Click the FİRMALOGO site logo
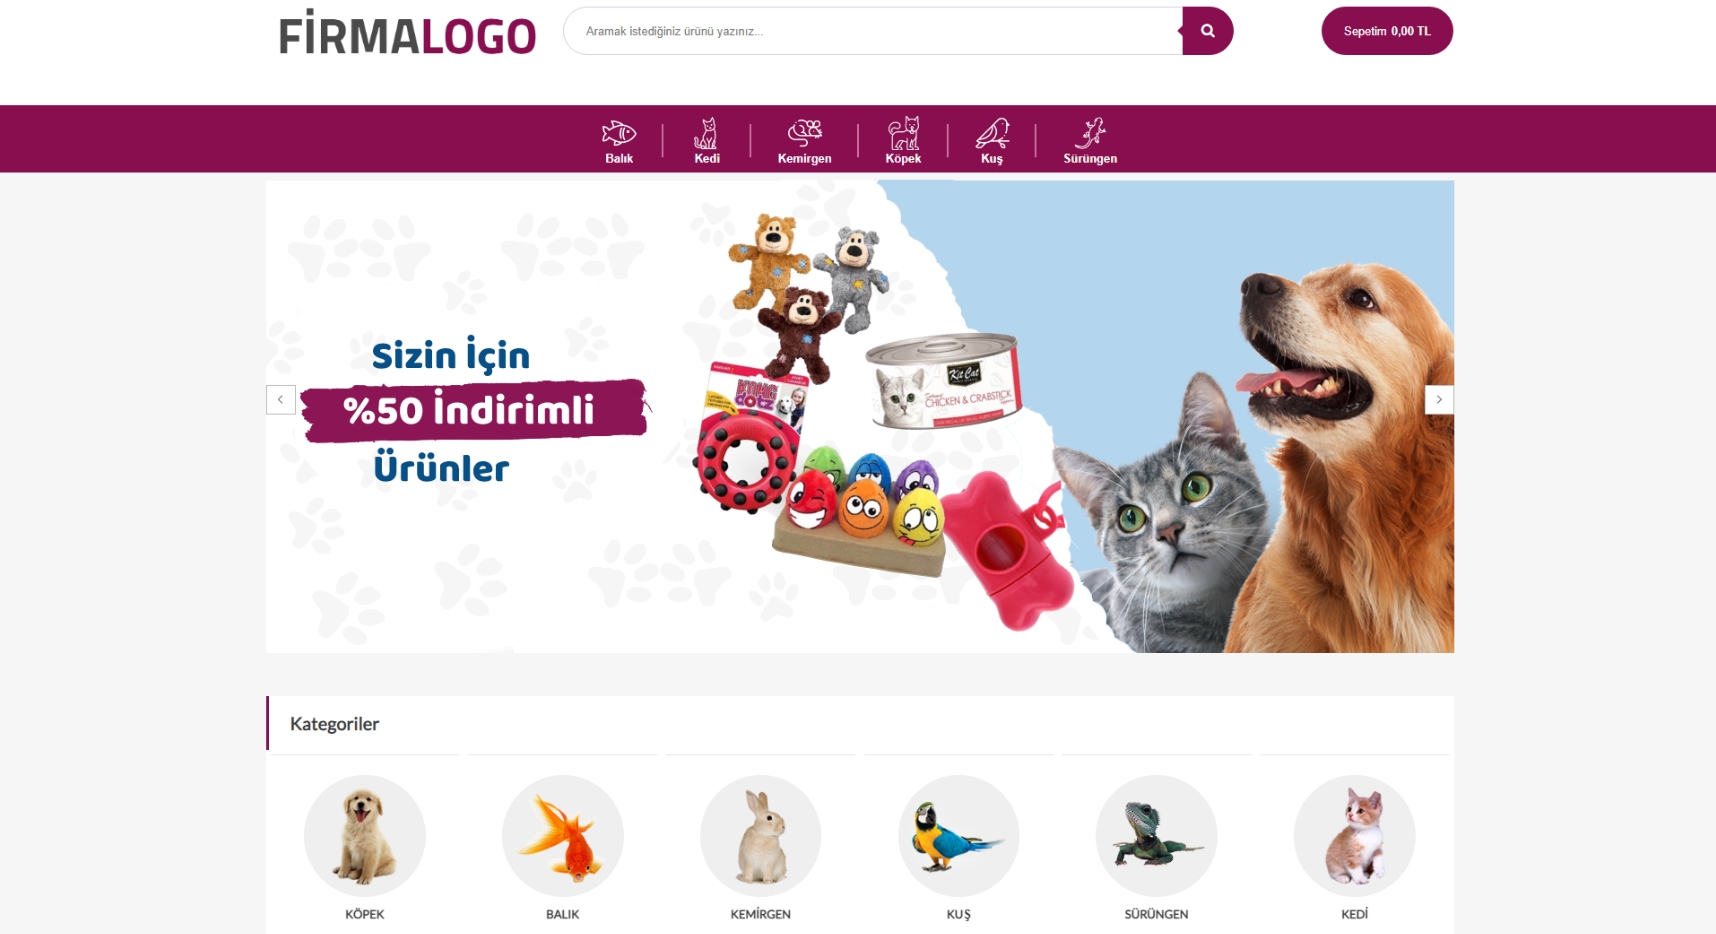The width and height of the screenshot is (1716, 934). [407, 33]
